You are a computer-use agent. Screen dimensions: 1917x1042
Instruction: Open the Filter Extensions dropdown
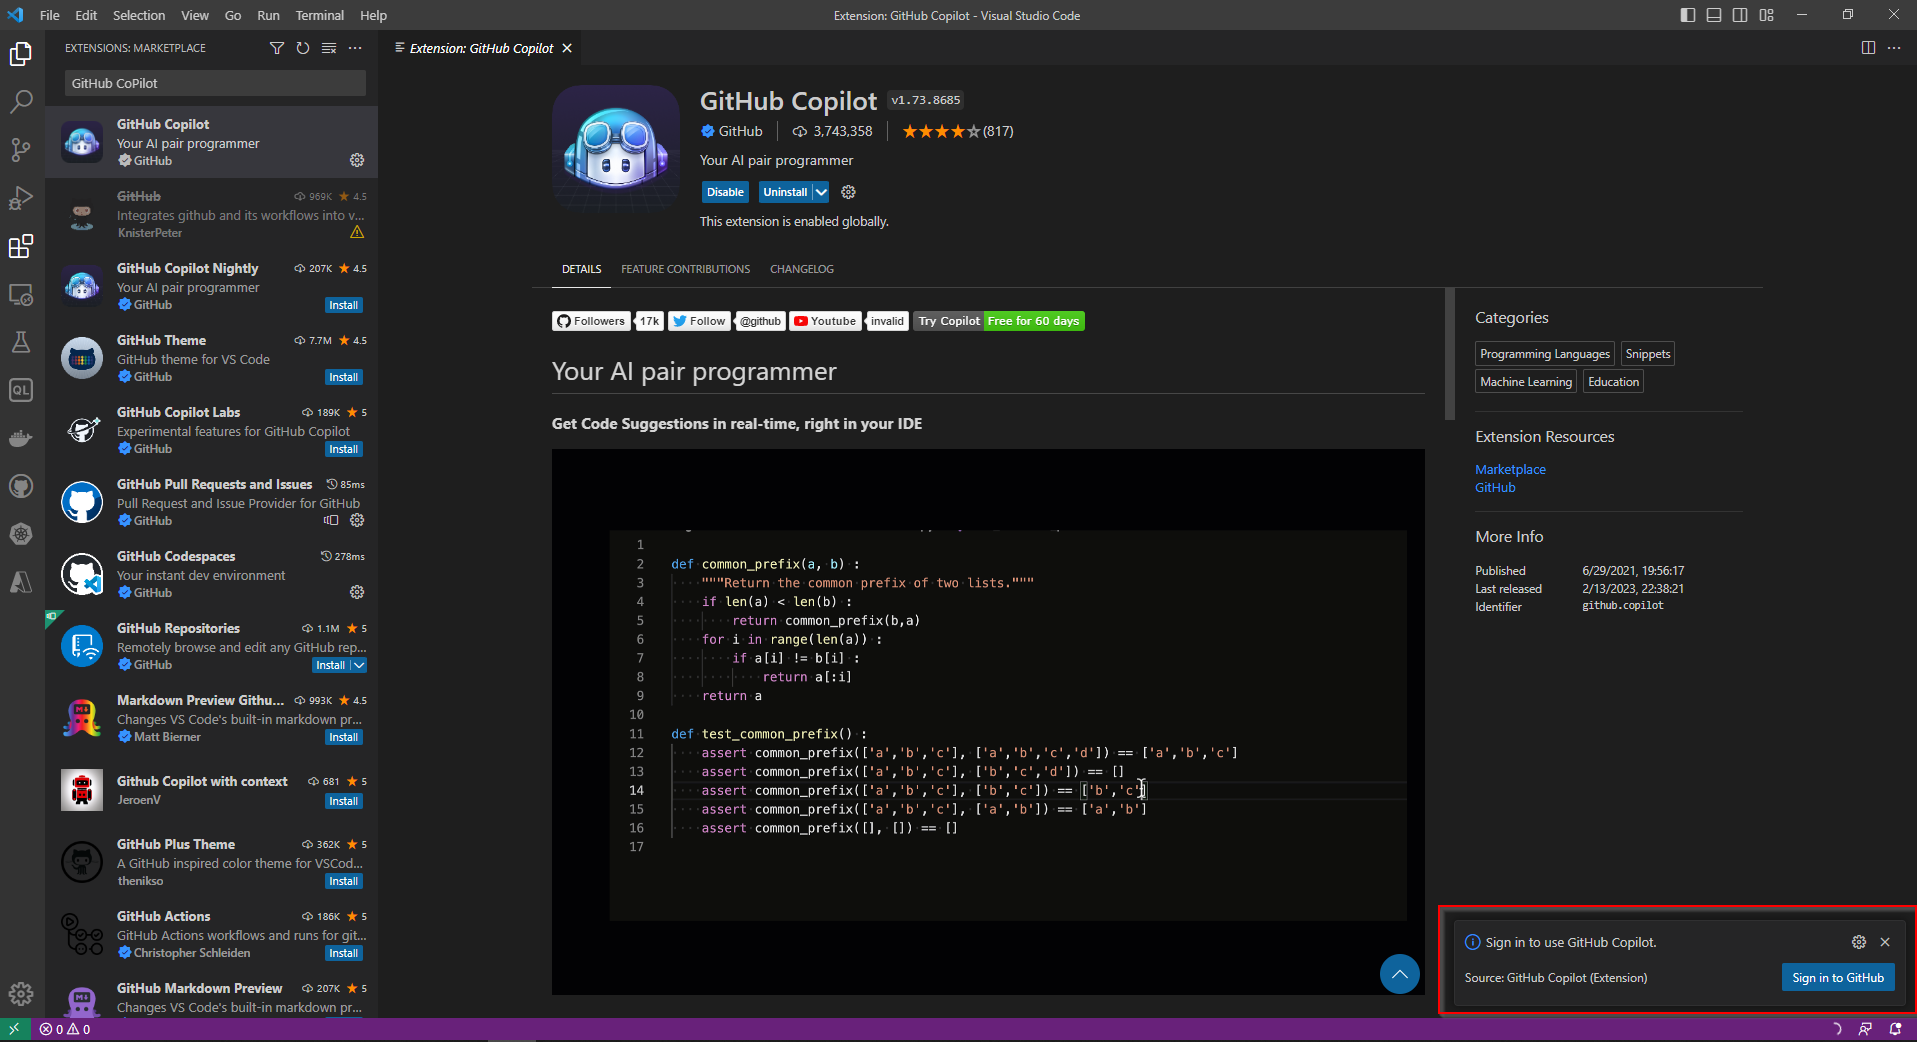[x=277, y=47]
